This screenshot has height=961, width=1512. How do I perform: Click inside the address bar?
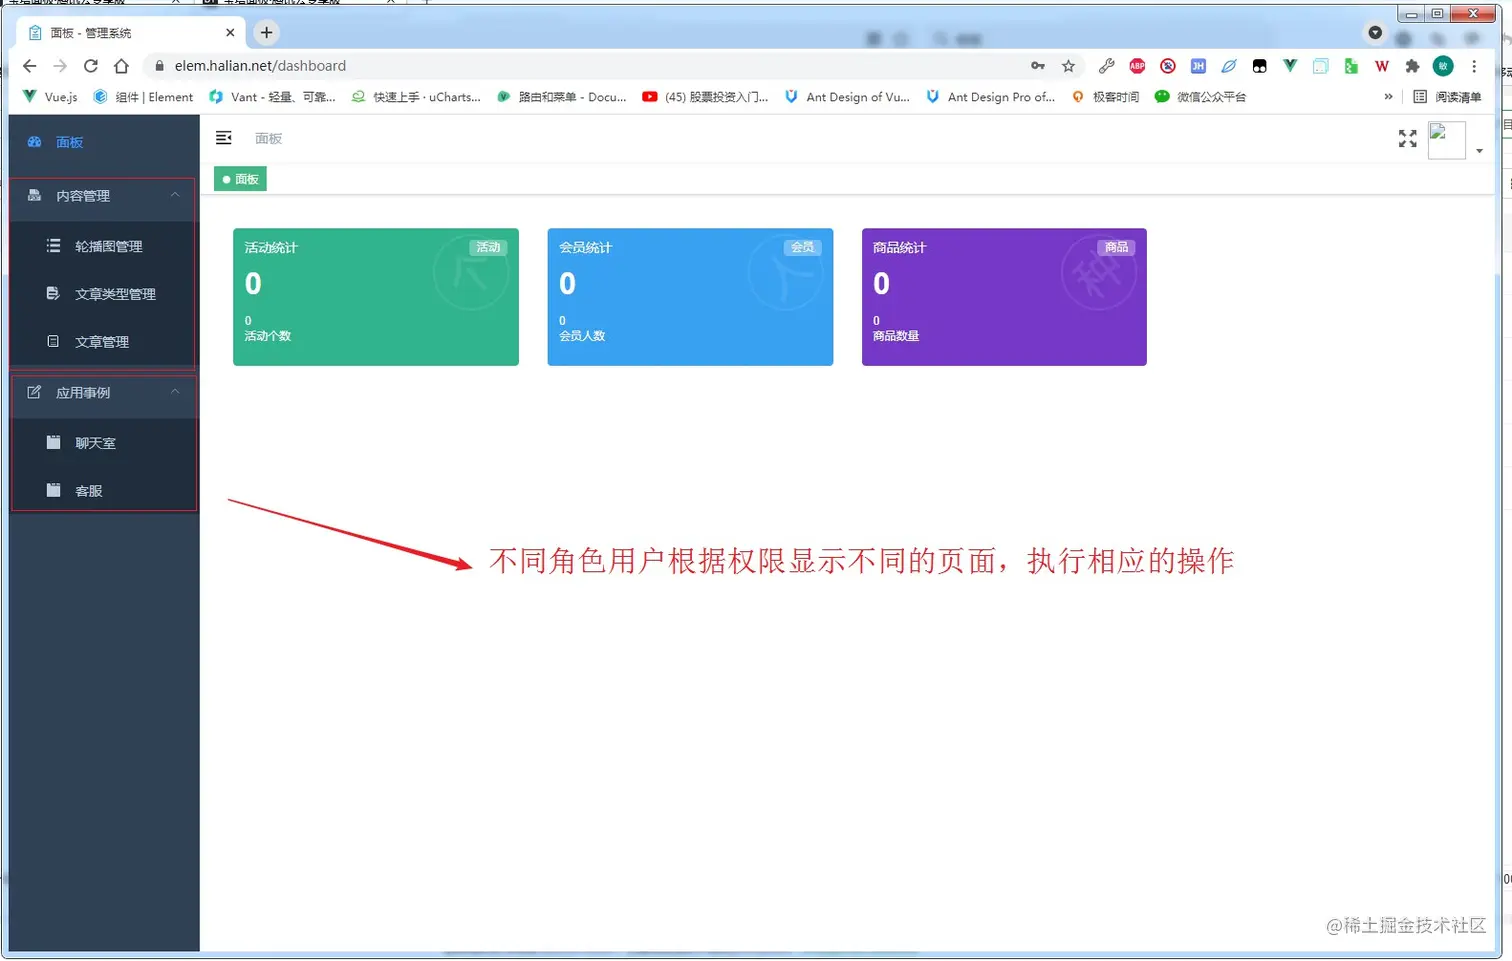tap(400, 66)
